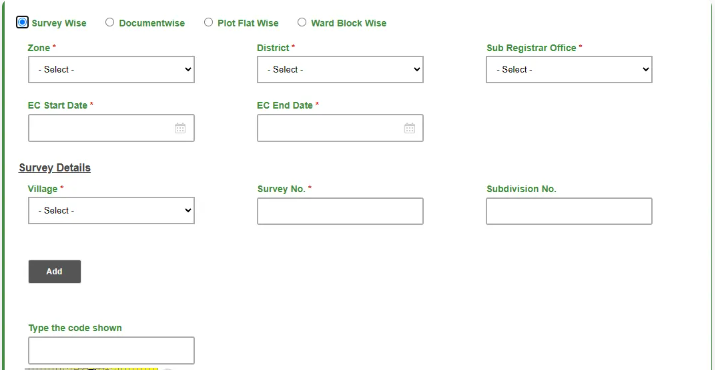Image resolution: width=715 pixels, height=370 pixels.
Task: Click the Subdivision No. text box
Action: 569,211
